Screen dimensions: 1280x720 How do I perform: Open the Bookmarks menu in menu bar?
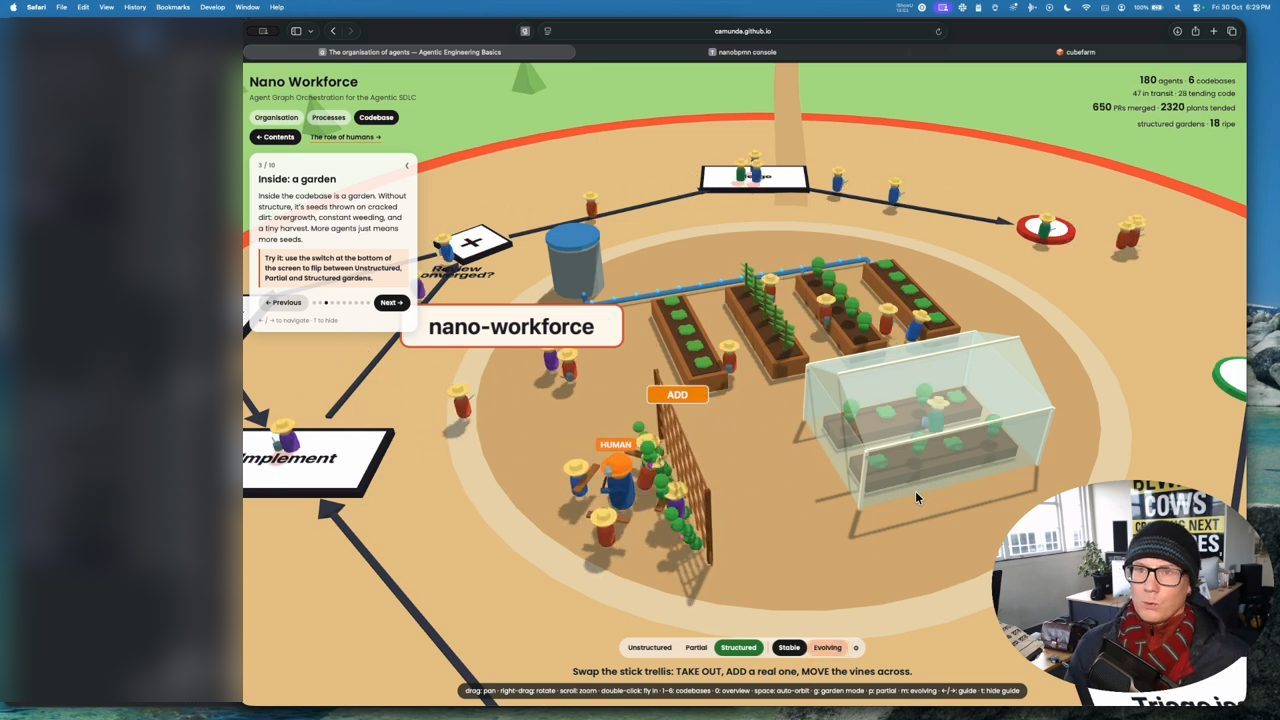click(173, 7)
